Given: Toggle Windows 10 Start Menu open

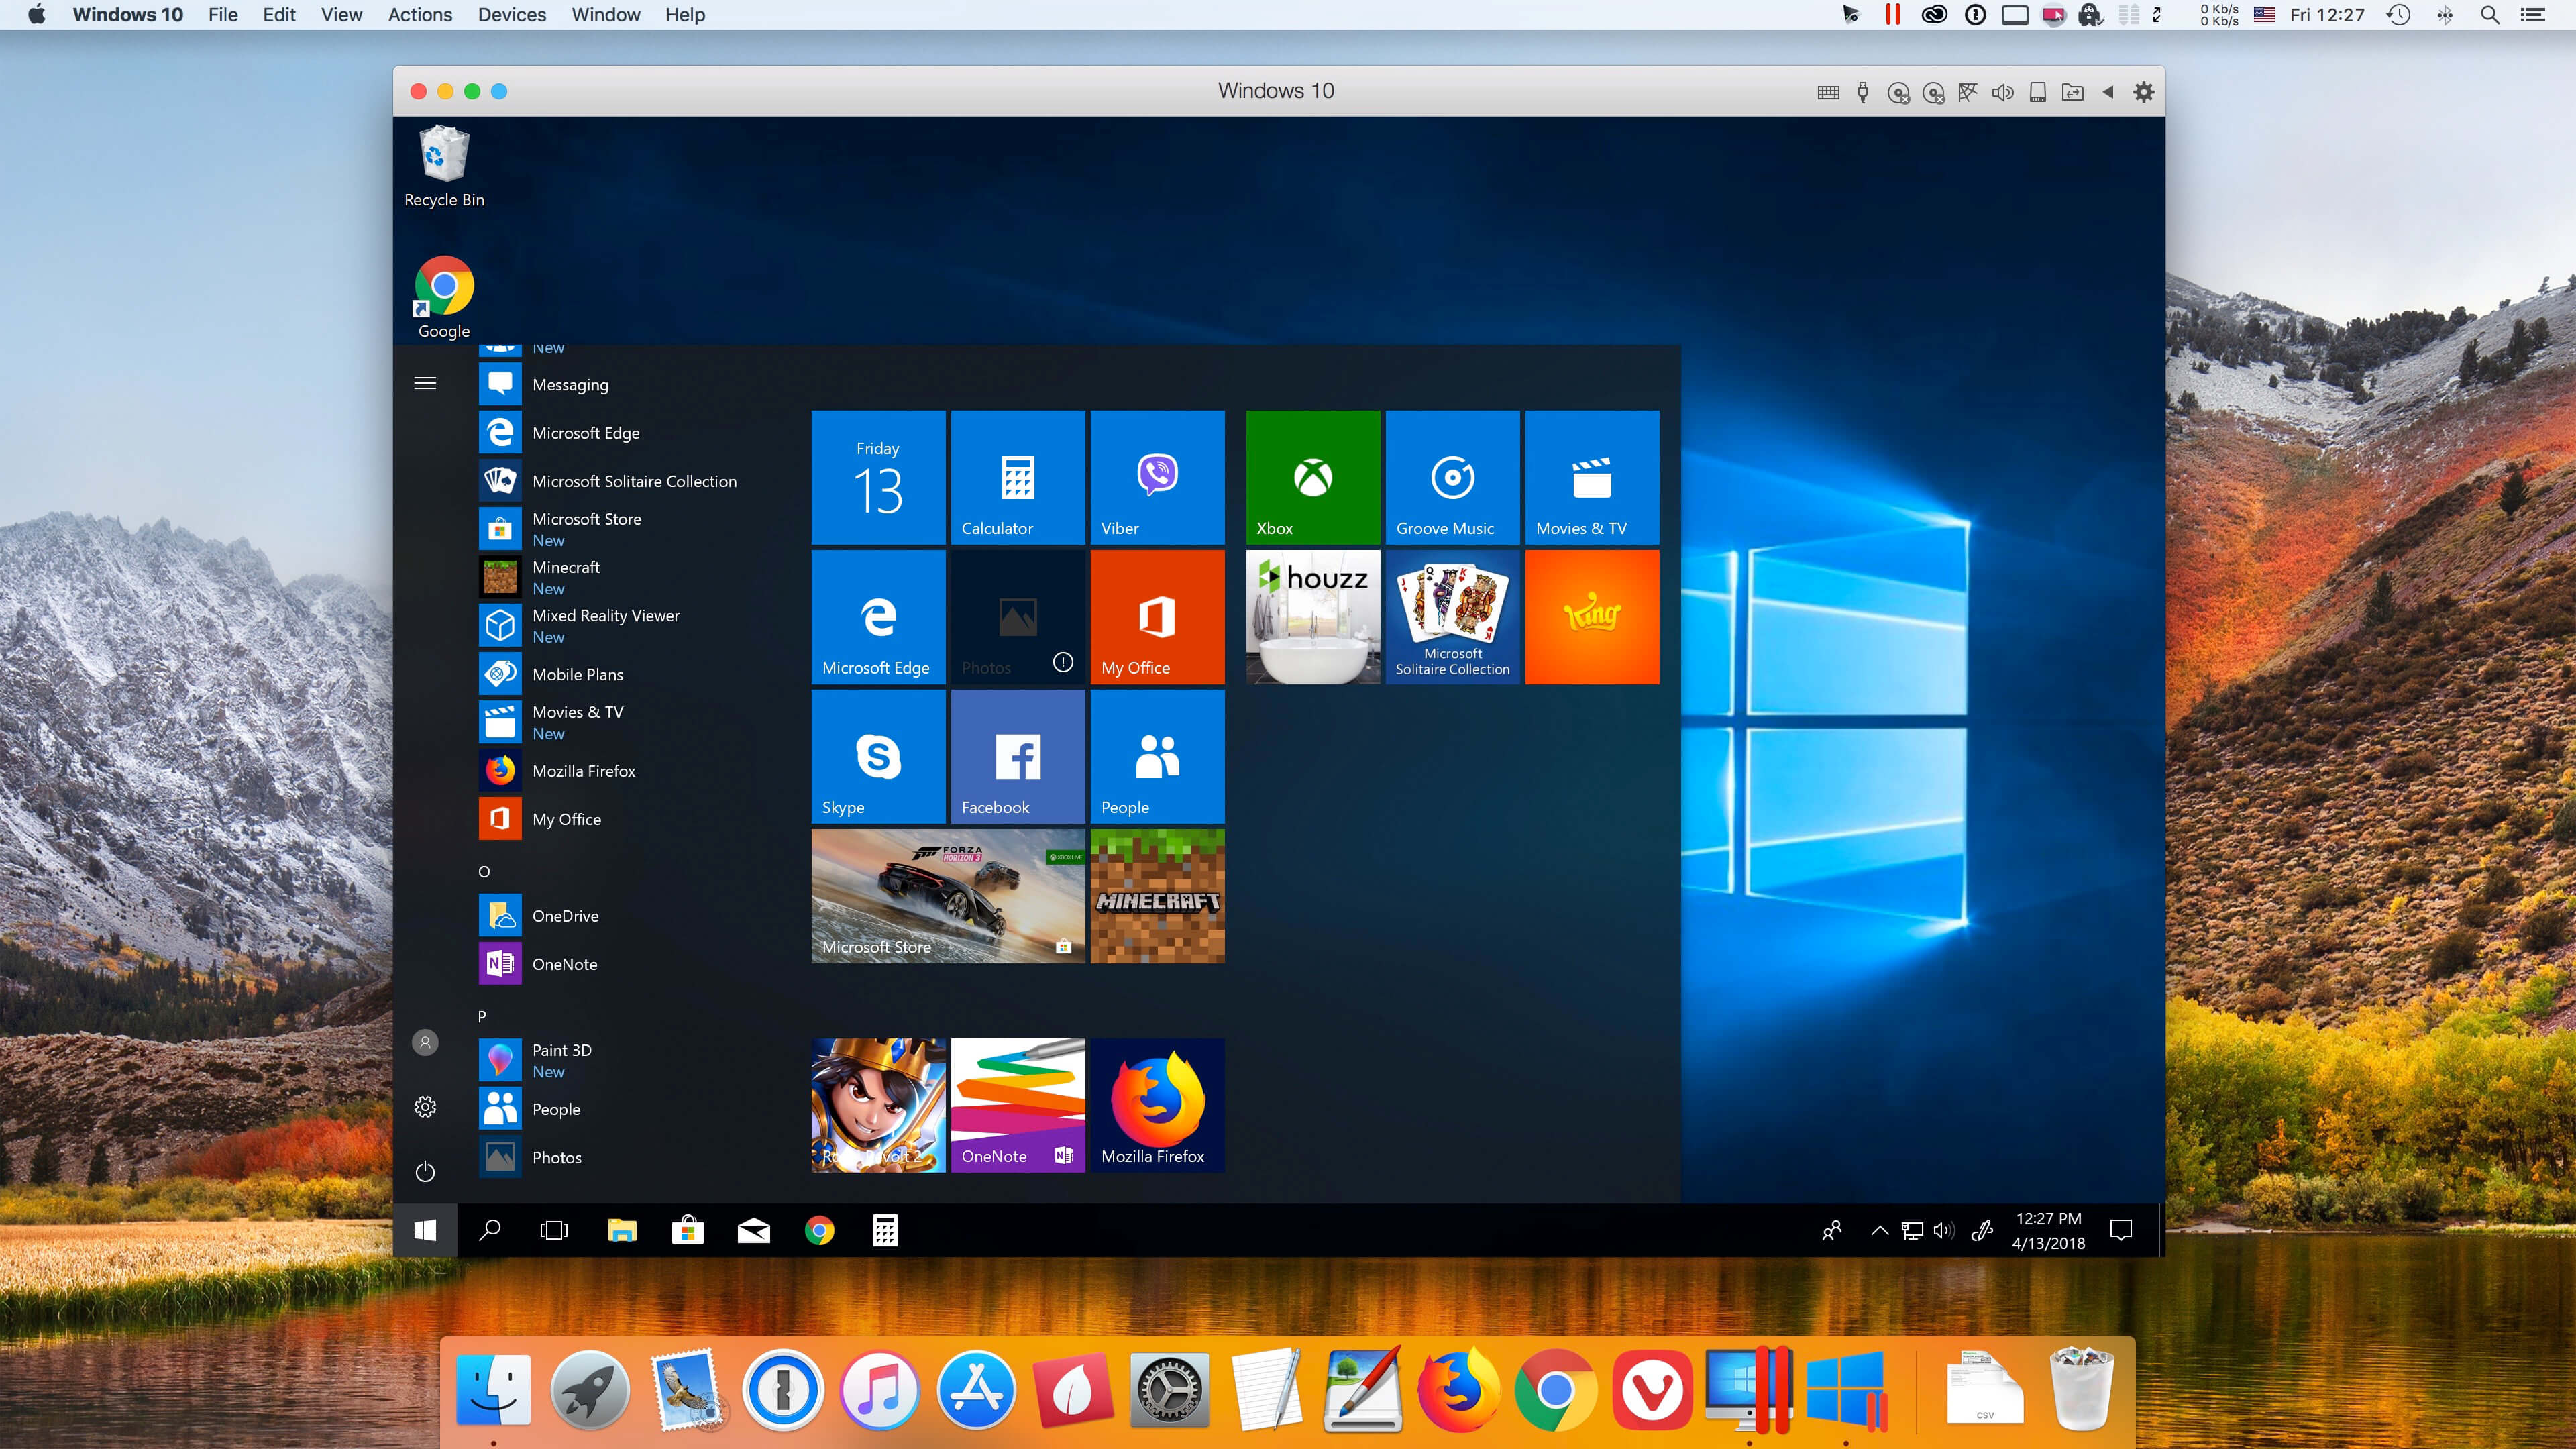Looking at the screenshot, I should pos(425,1230).
